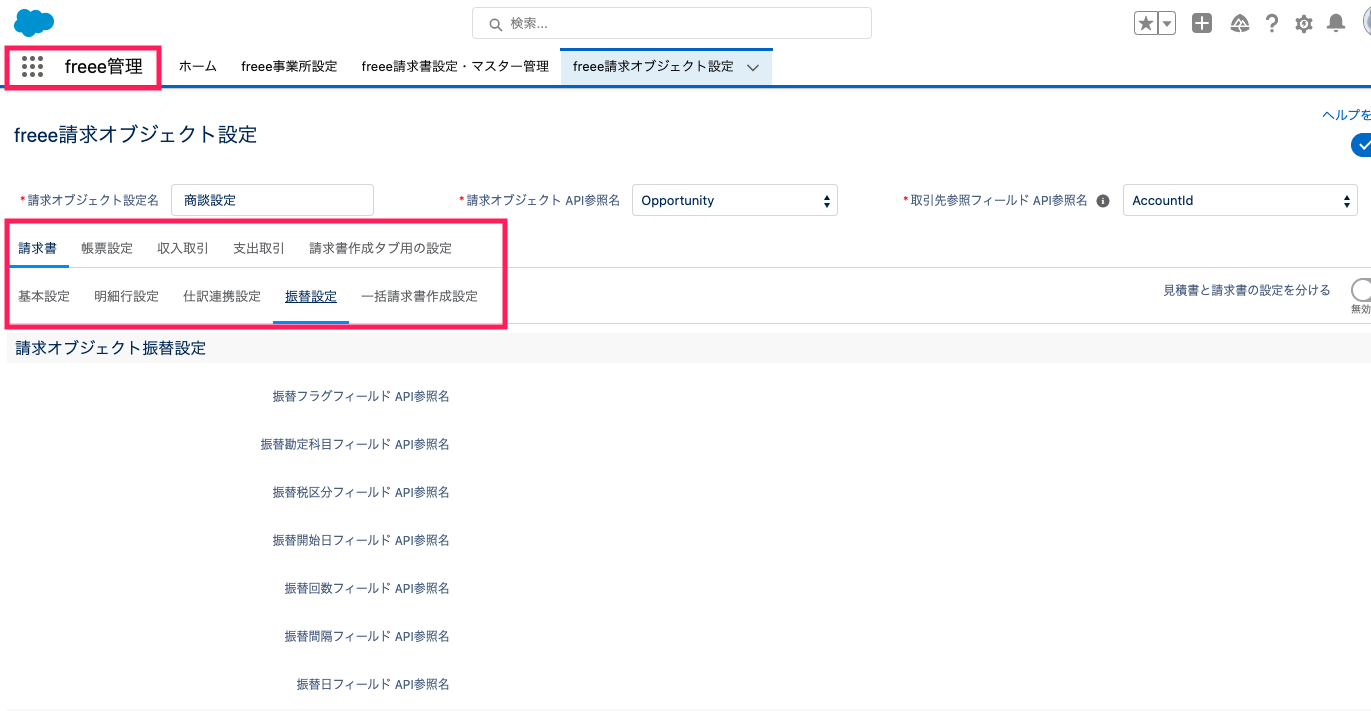1371x711 pixels.
Task: Open the Salesforce Trailhead guidance icon
Action: pos(1240,23)
